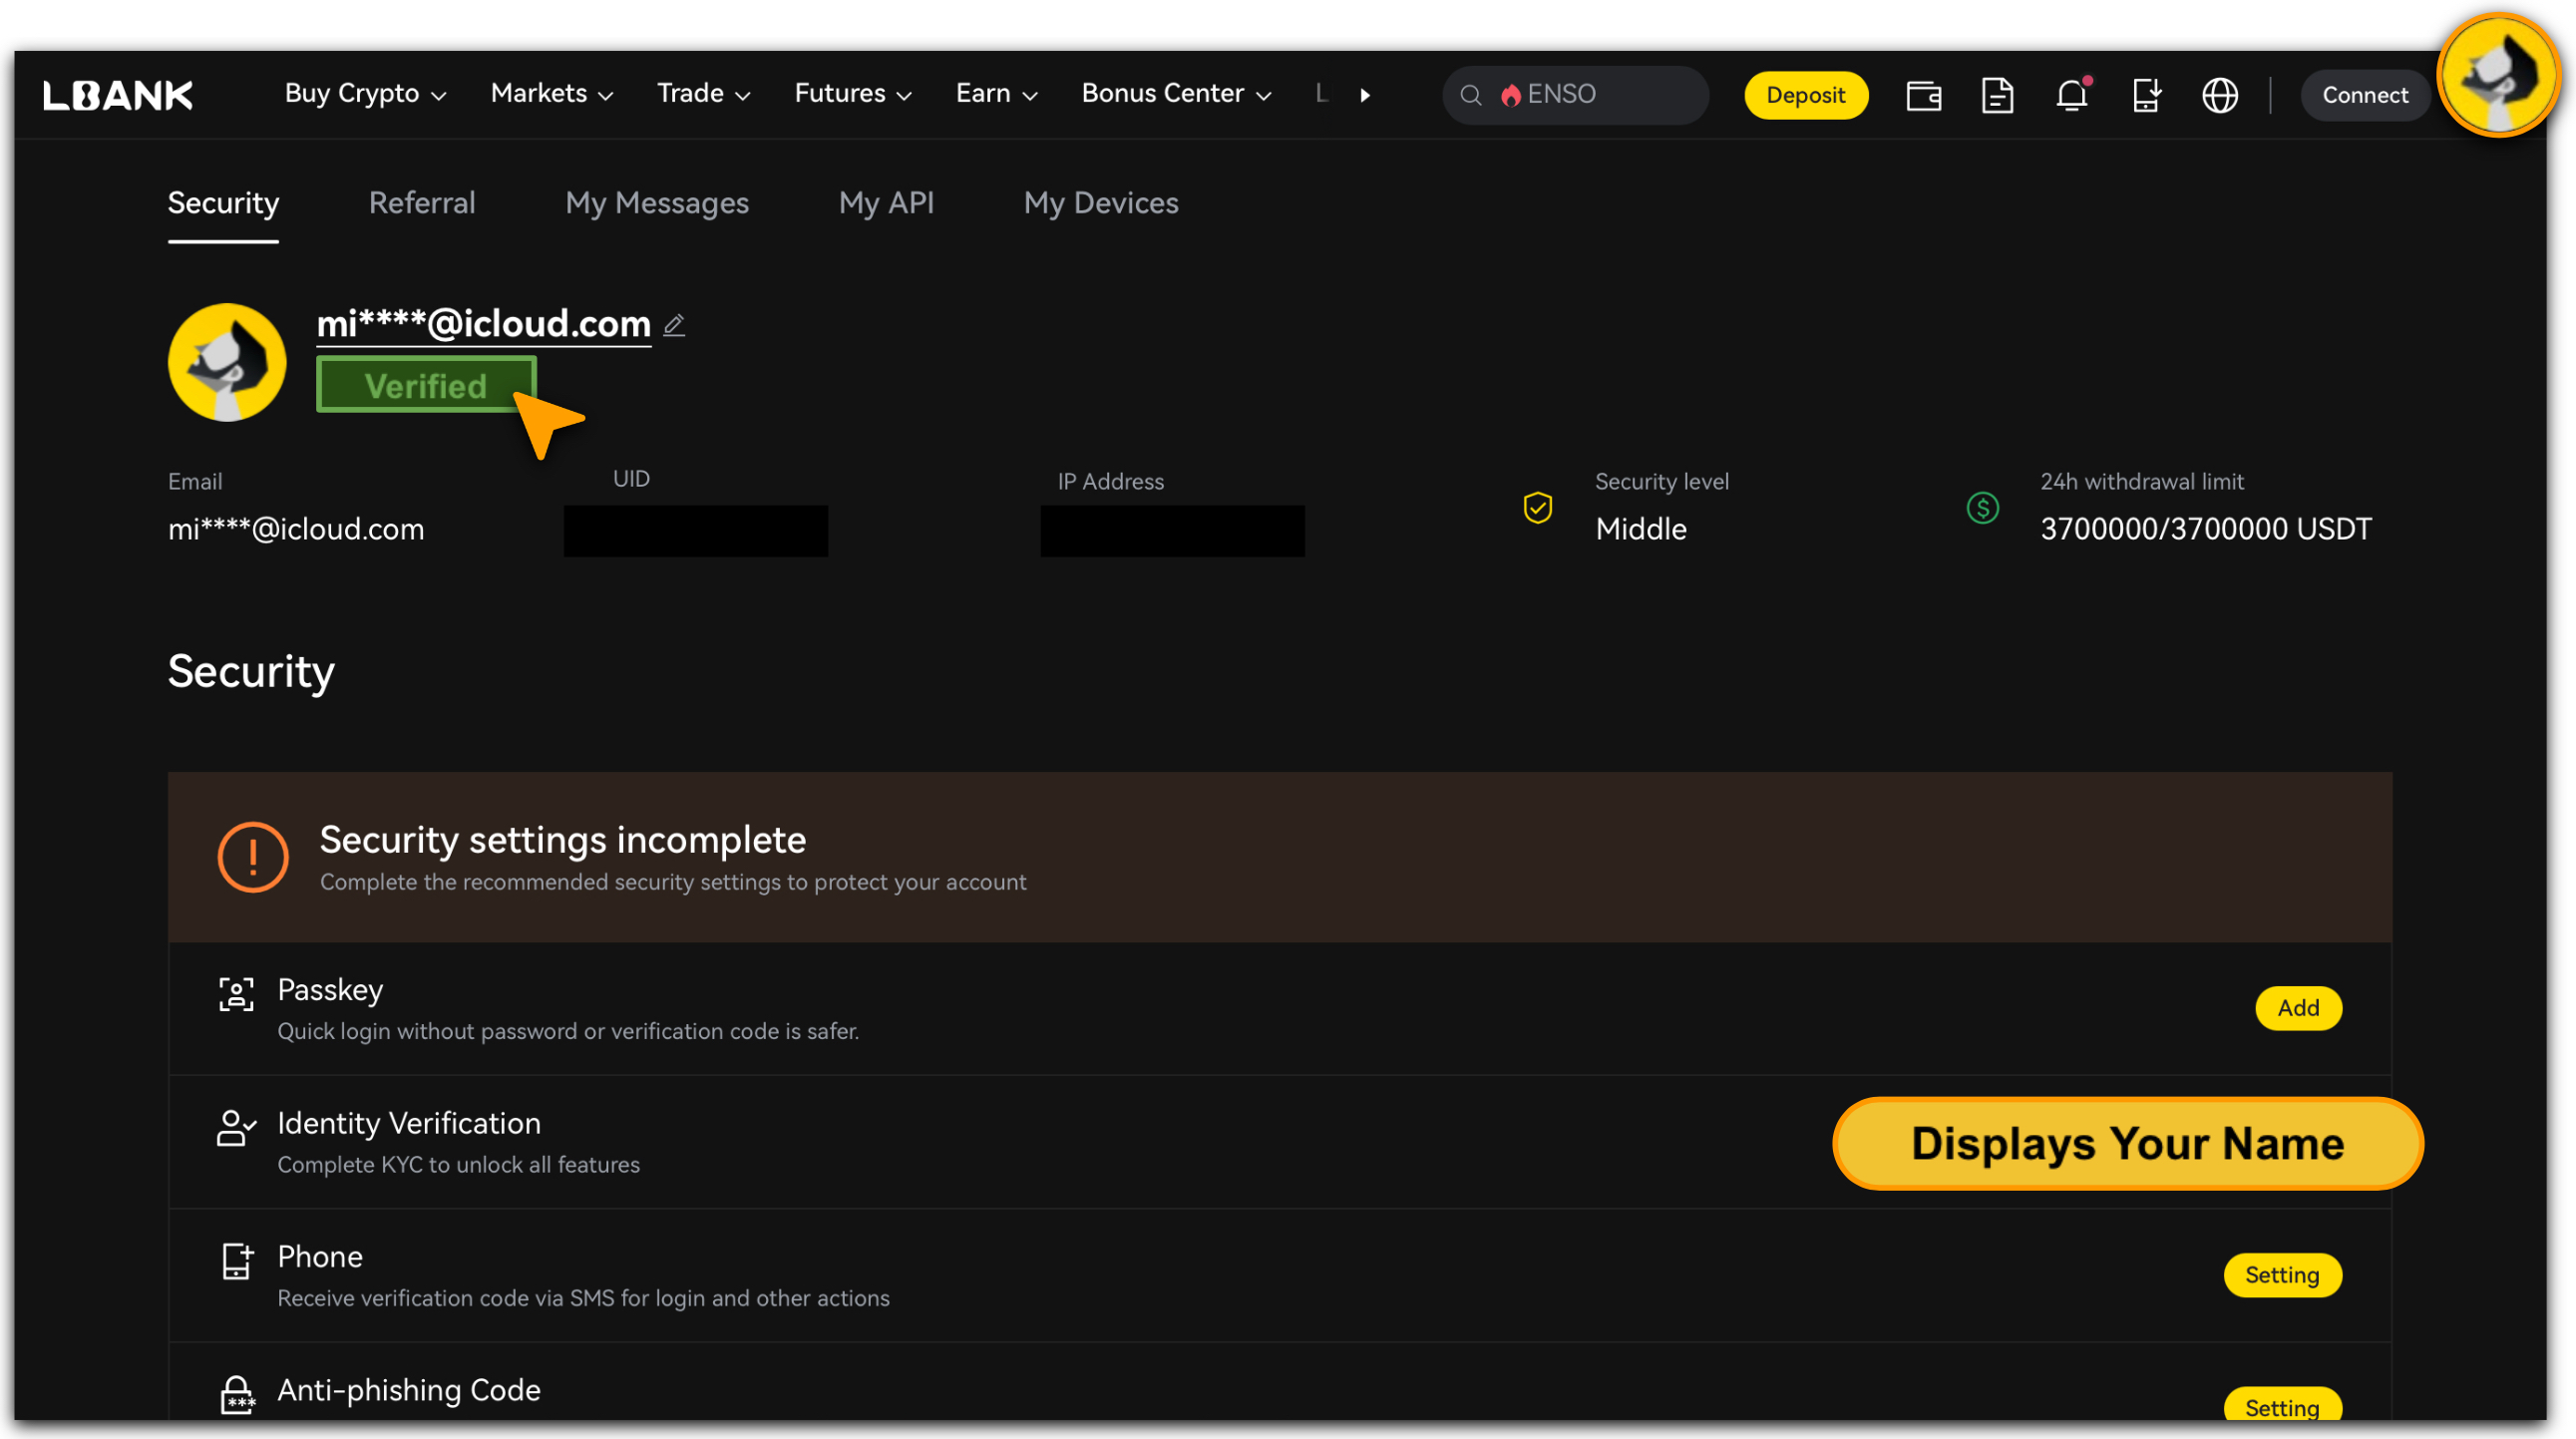
Task: Click the ENSO search field
Action: click(x=1575, y=95)
